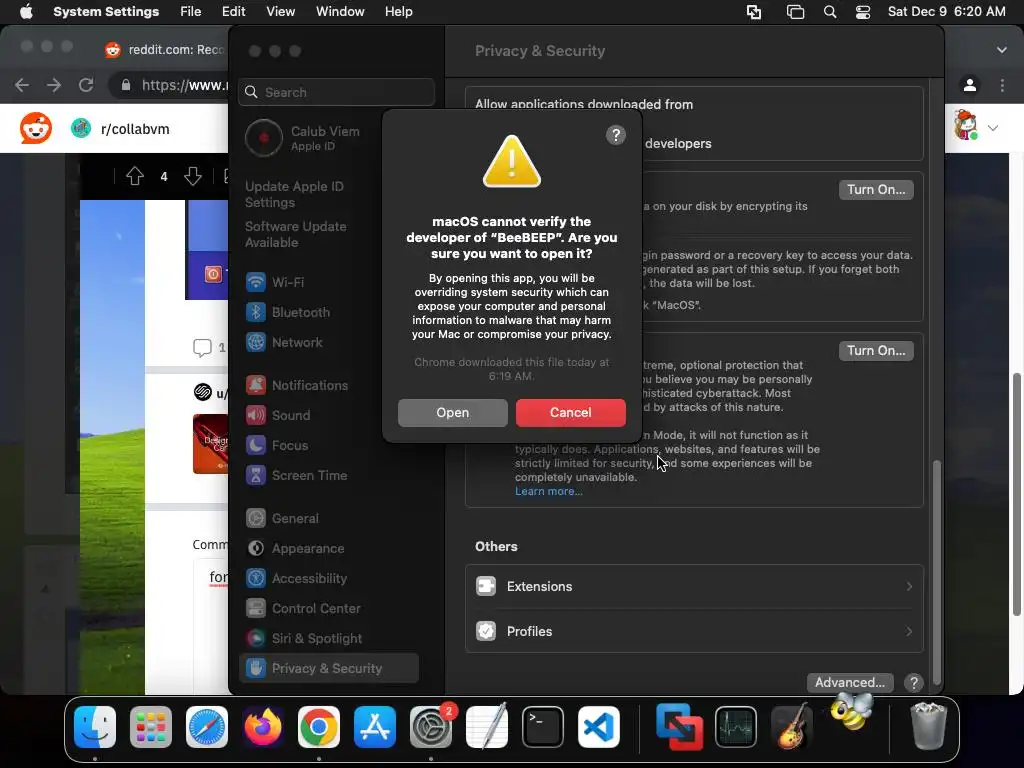The width and height of the screenshot is (1024, 768).
Task: Cancel opening BeeBEEP
Action: tap(571, 413)
